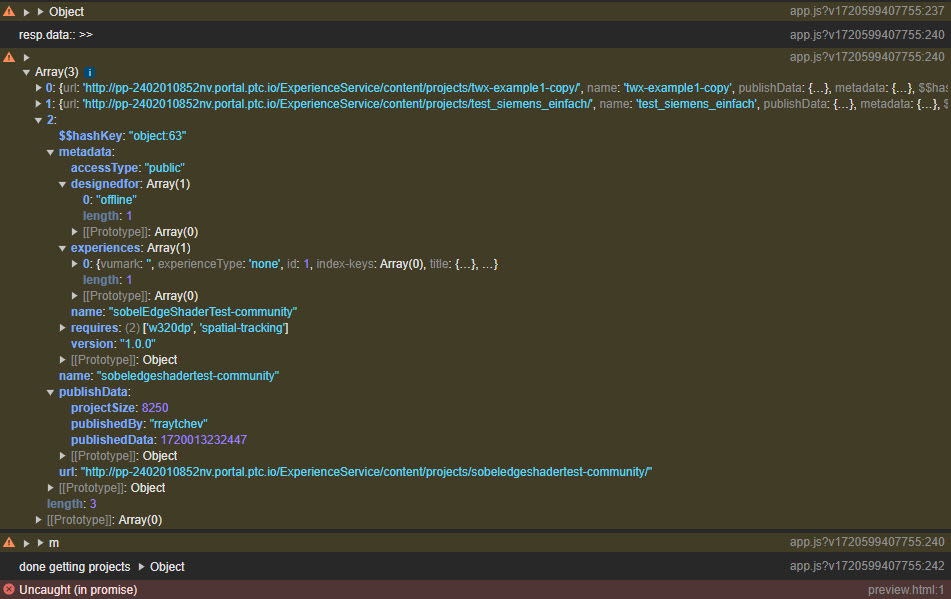
Task: Expand the Object after 'done getting projects'
Action: click(142, 567)
